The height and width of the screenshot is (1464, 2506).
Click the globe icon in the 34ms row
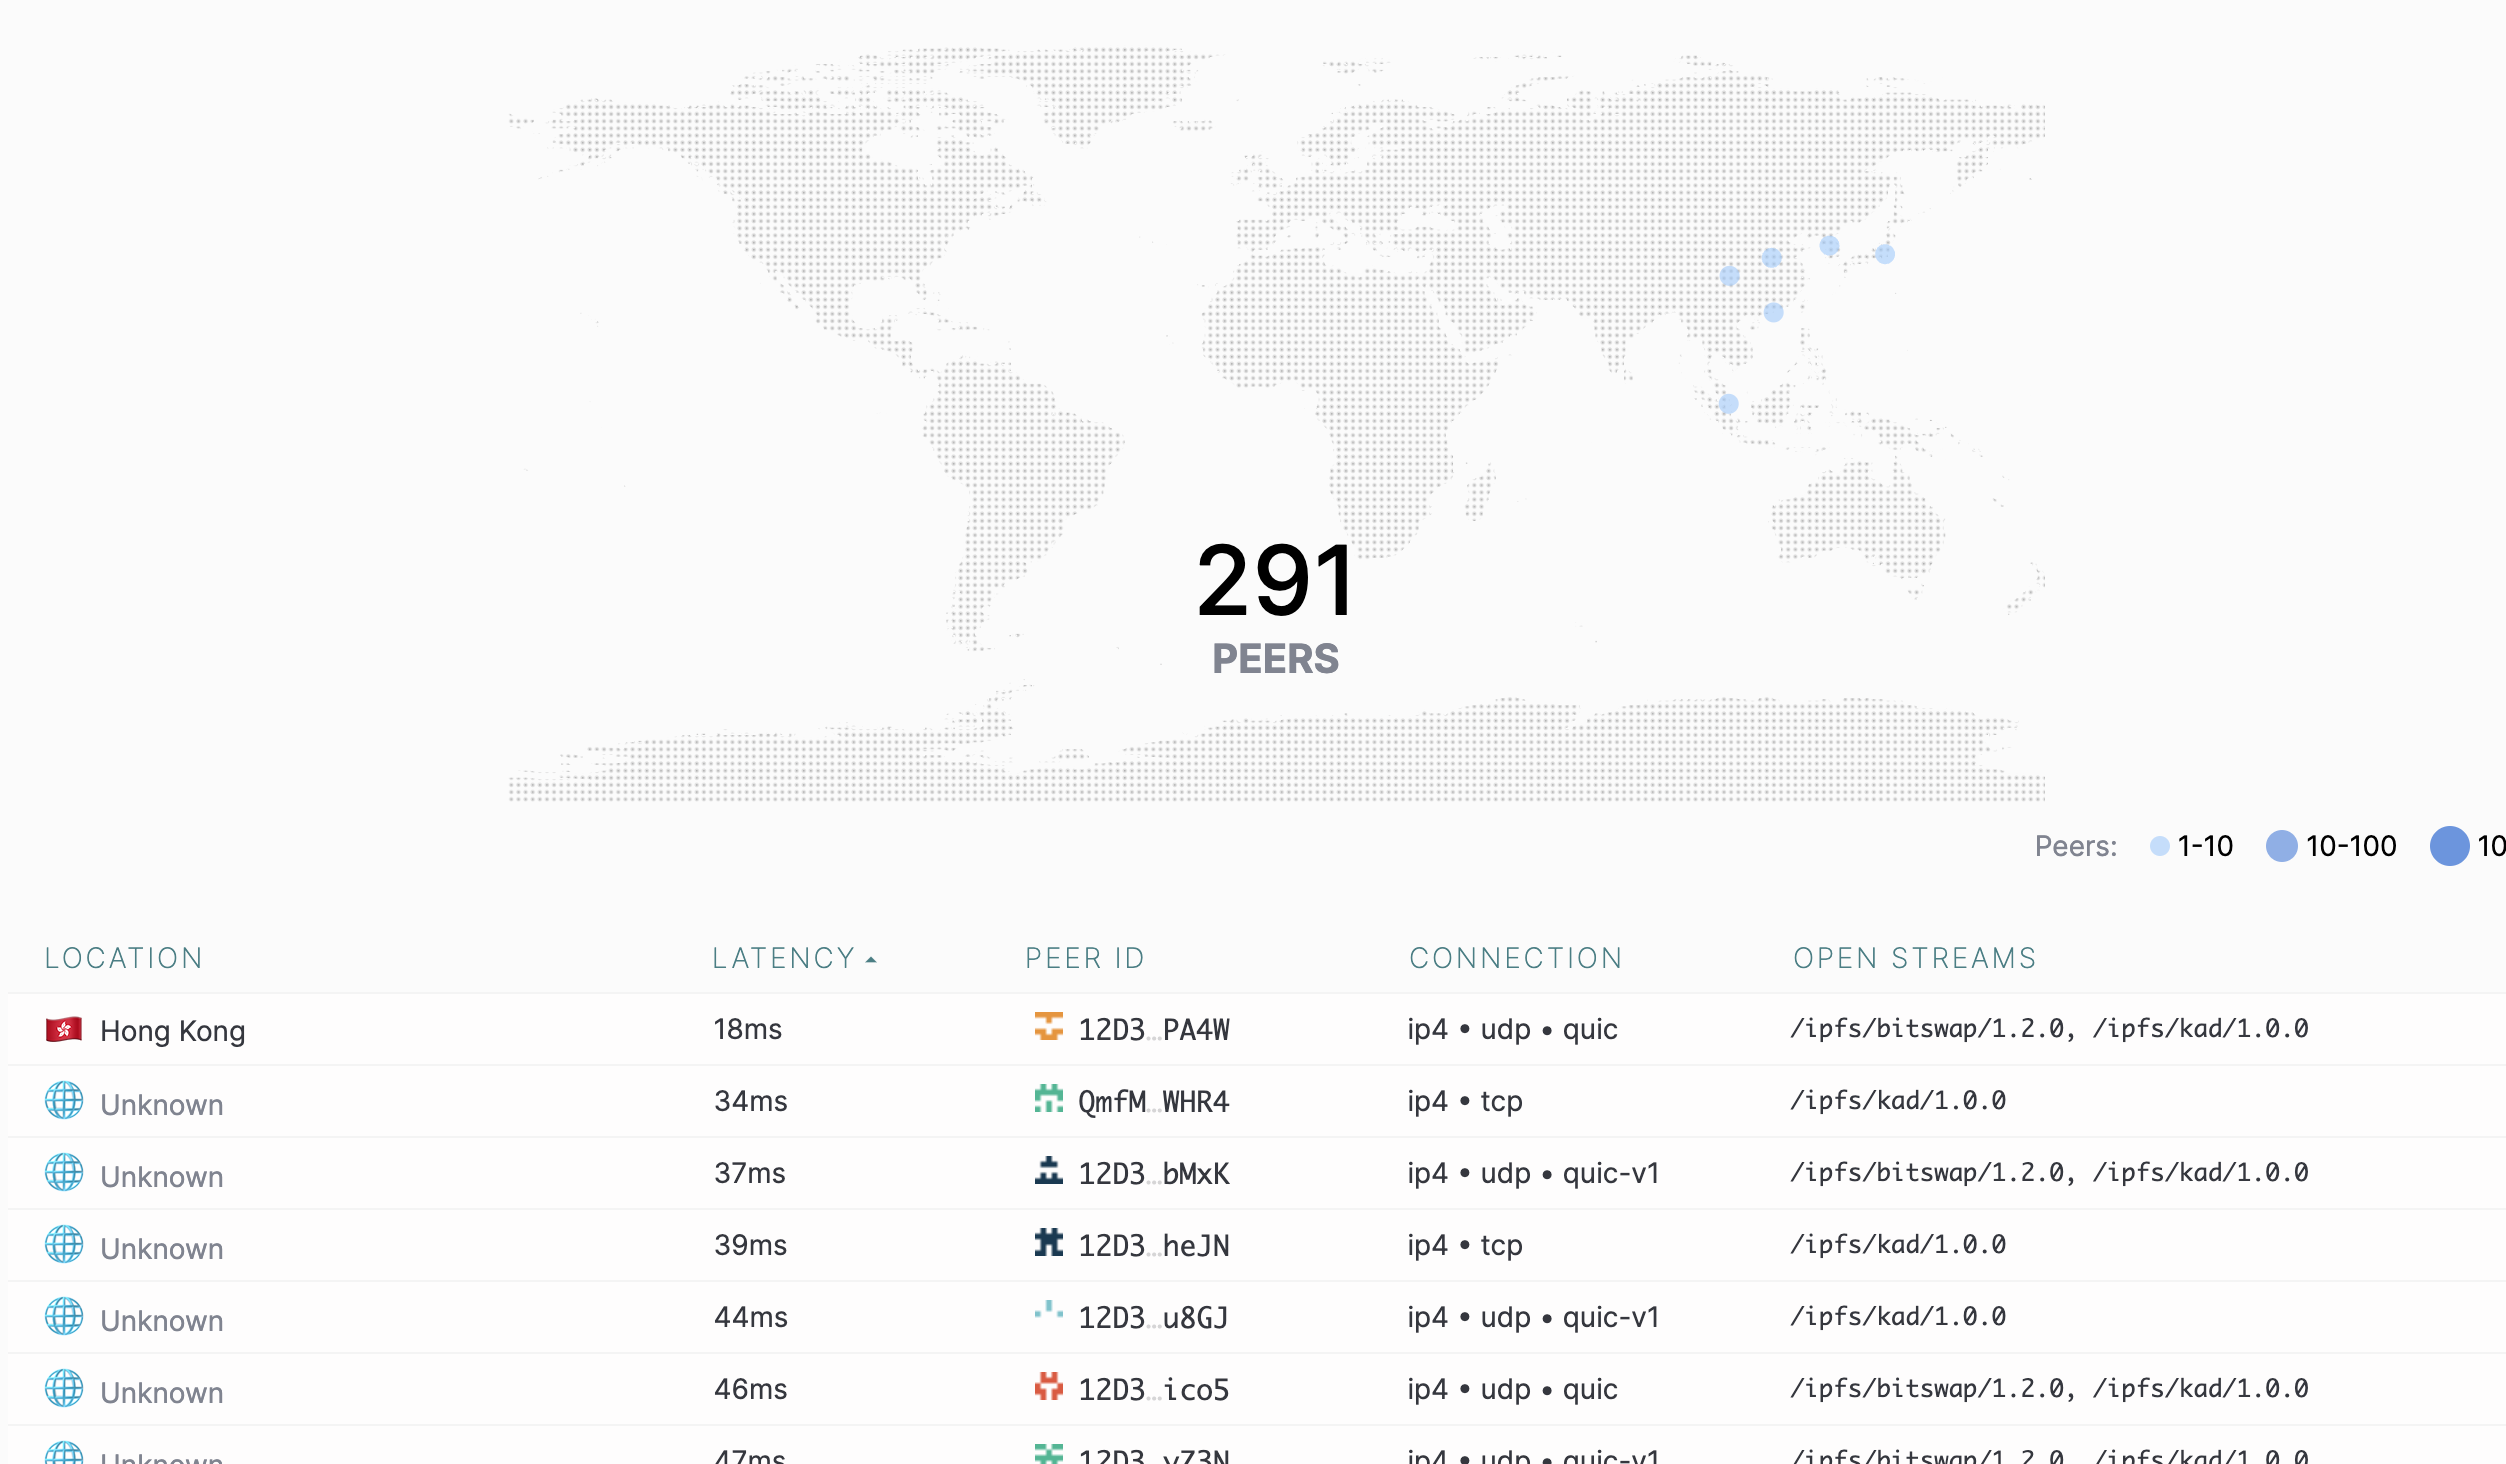[64, 1100]
